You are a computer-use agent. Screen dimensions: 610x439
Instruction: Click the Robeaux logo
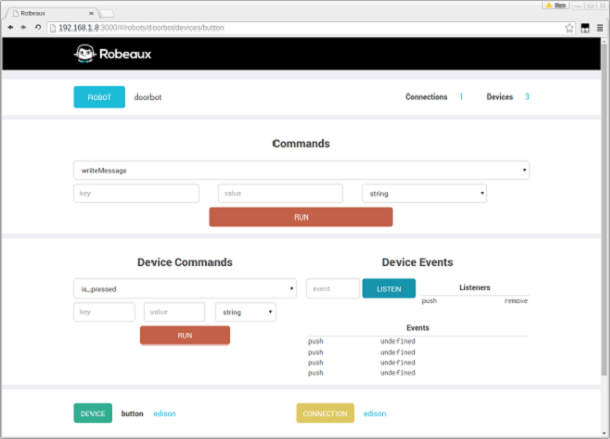[113, 53]
